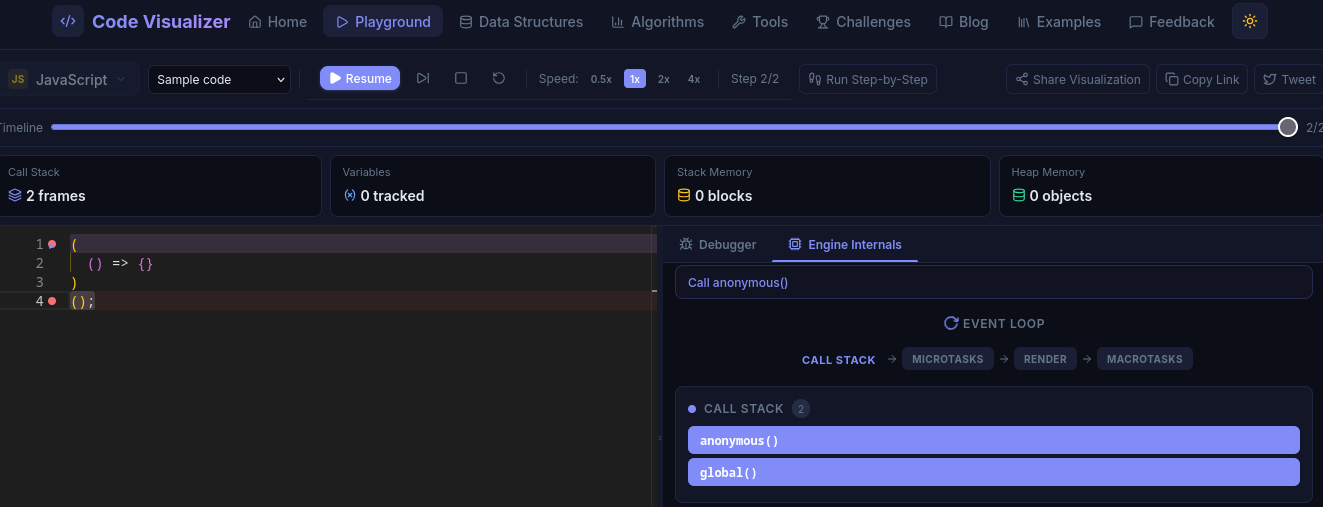Set speed to 1x
The width and height of the screenshot is (1323, 507).
635,79
